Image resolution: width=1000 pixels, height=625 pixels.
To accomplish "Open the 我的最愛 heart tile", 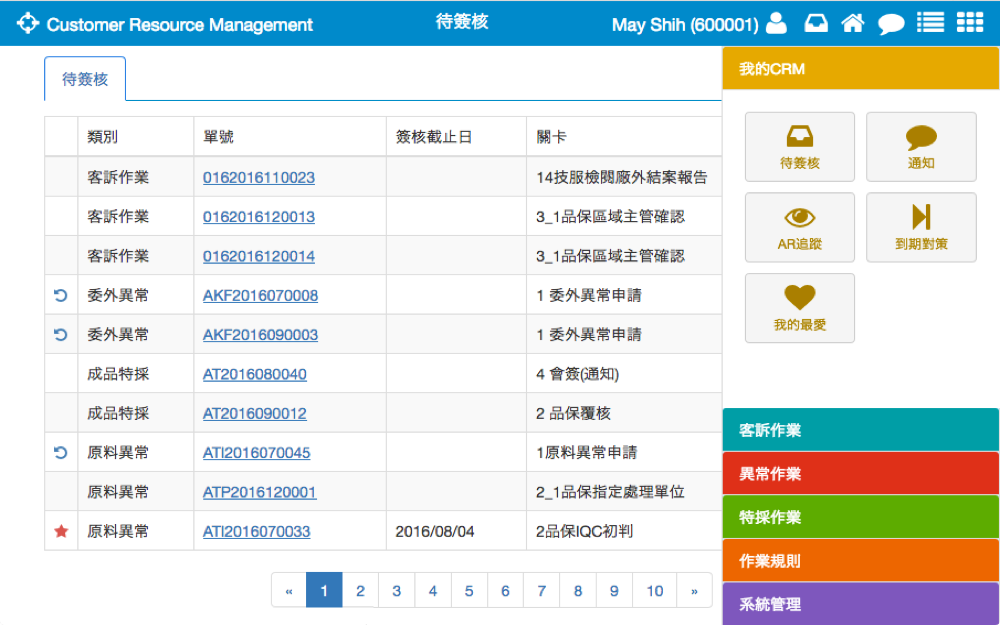I will click(x=800, y=308).
